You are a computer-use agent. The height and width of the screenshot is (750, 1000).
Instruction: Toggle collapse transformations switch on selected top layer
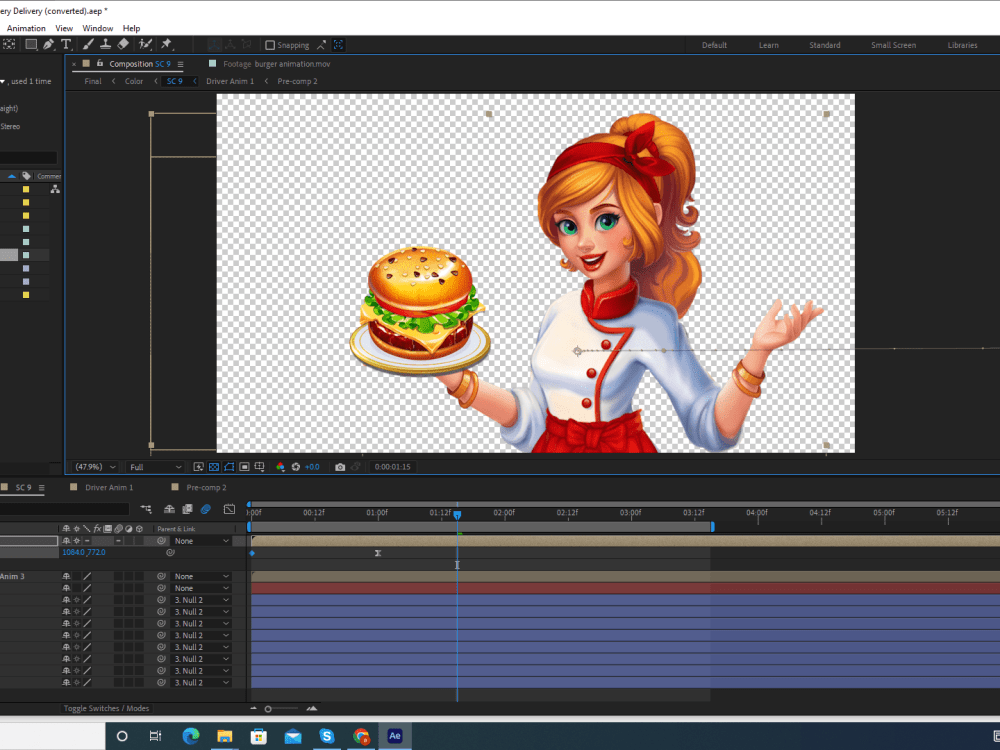77,541
